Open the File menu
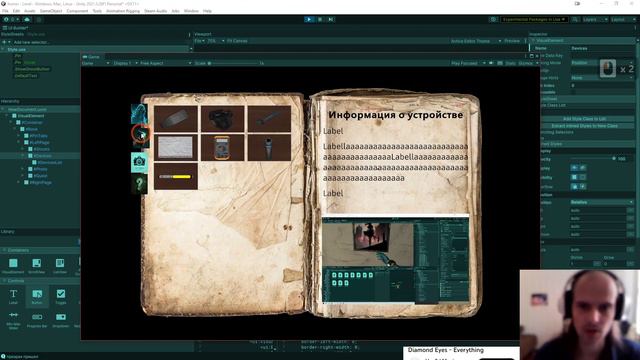The image size is (640, 360). tap(5, 11)
